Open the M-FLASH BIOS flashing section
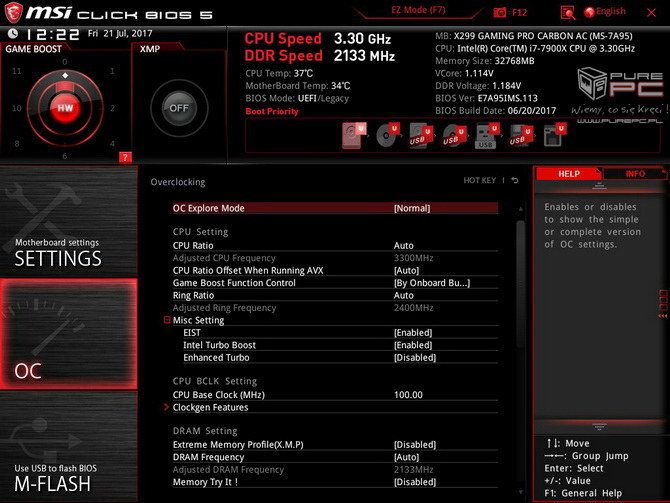The image size is (670, 503). click(68, 447)
